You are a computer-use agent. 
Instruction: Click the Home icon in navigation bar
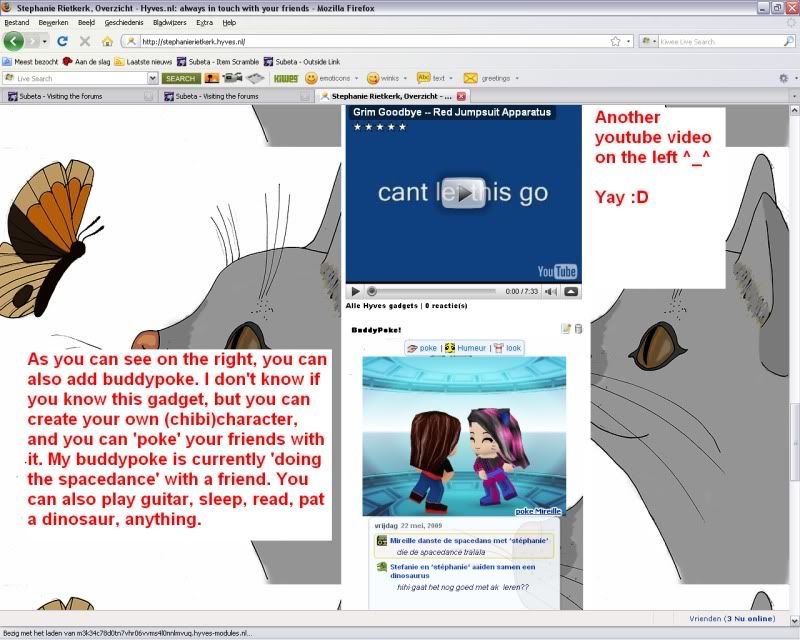(107, 41)
